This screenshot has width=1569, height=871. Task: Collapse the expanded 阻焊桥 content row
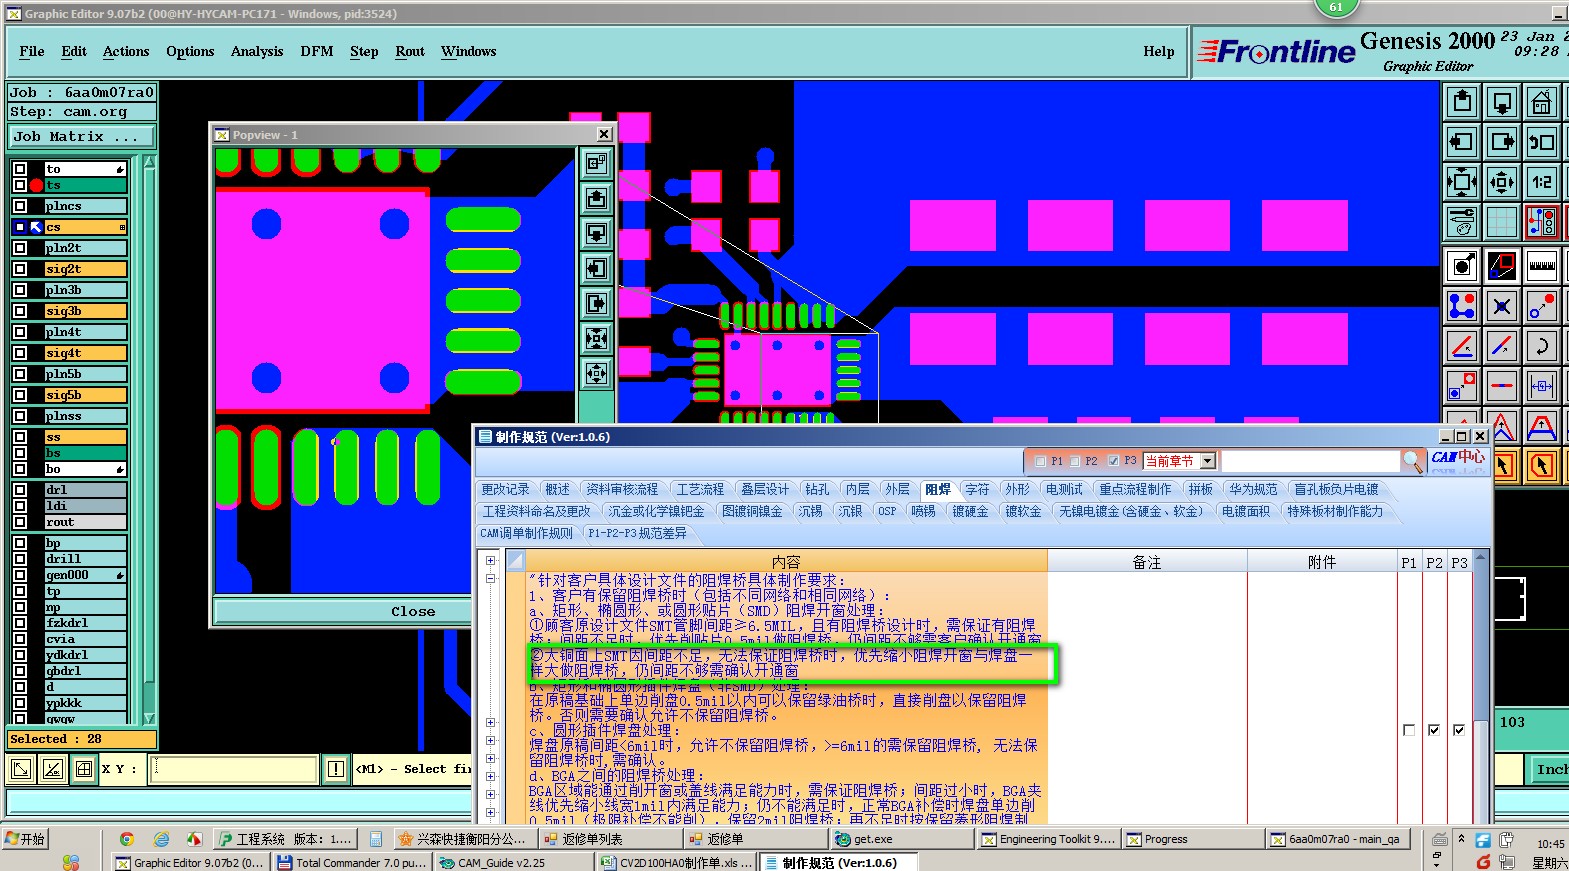click(x=490, y=578)
